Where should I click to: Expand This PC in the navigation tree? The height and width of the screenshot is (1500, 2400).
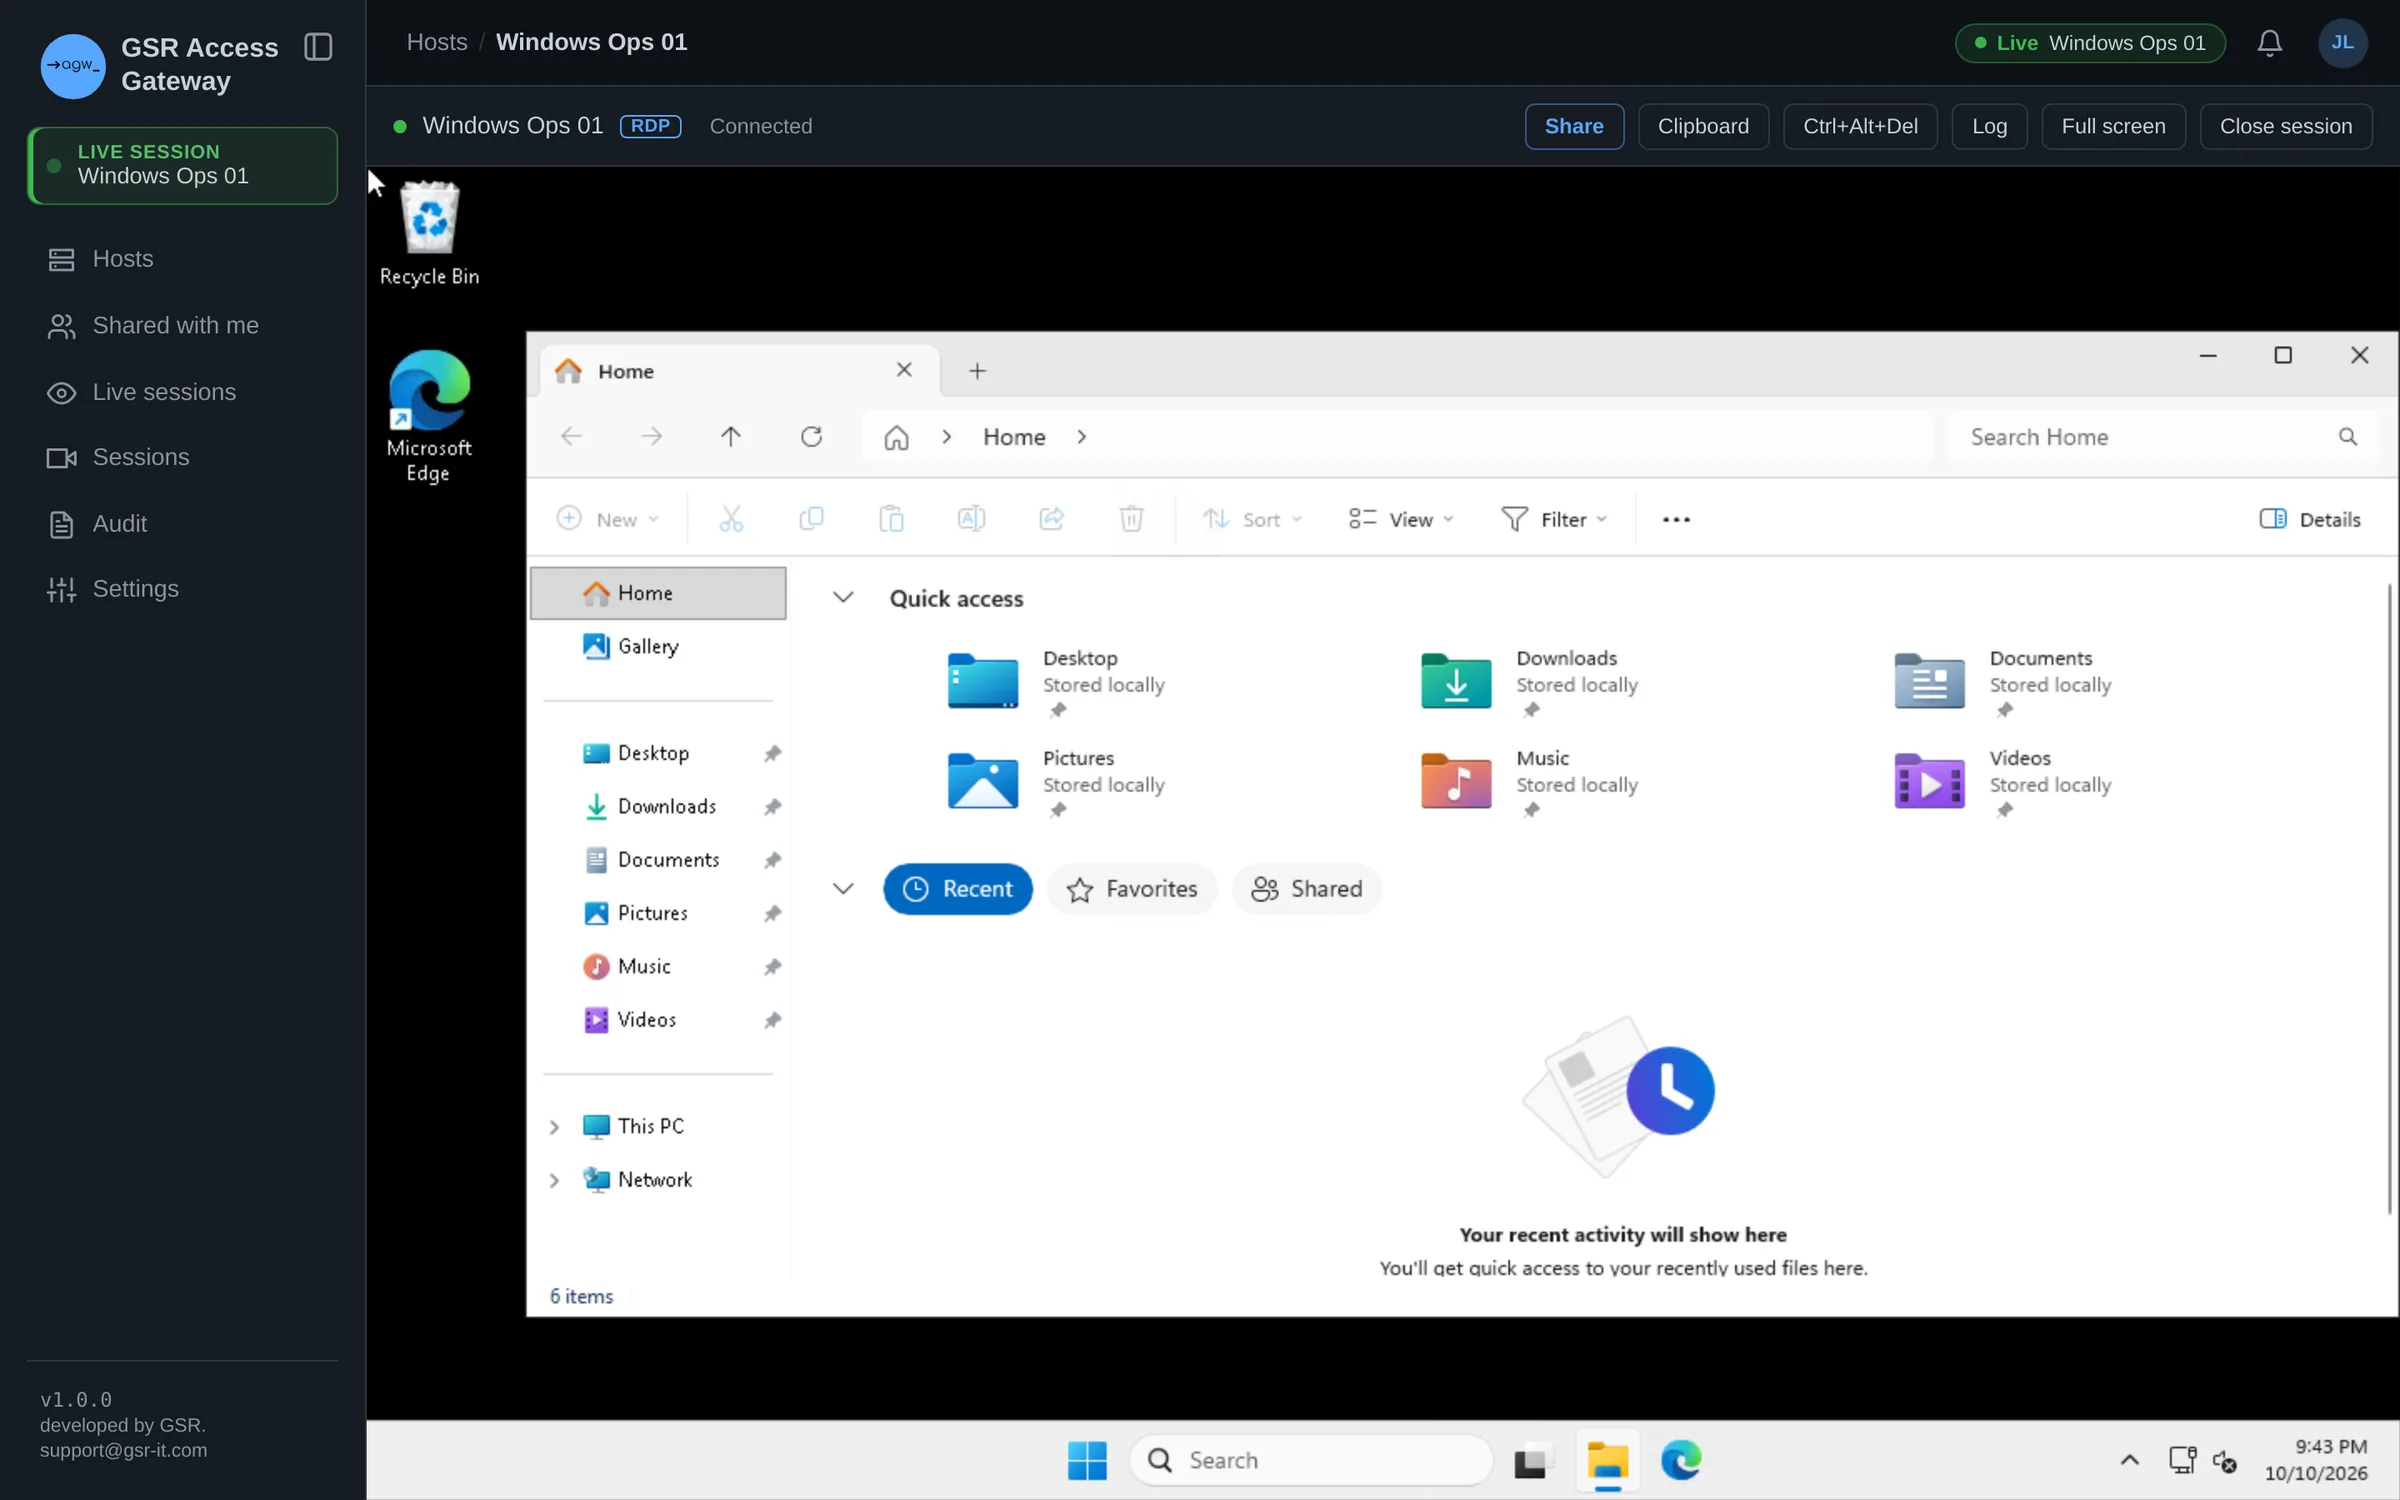[x=554, y=1127]
